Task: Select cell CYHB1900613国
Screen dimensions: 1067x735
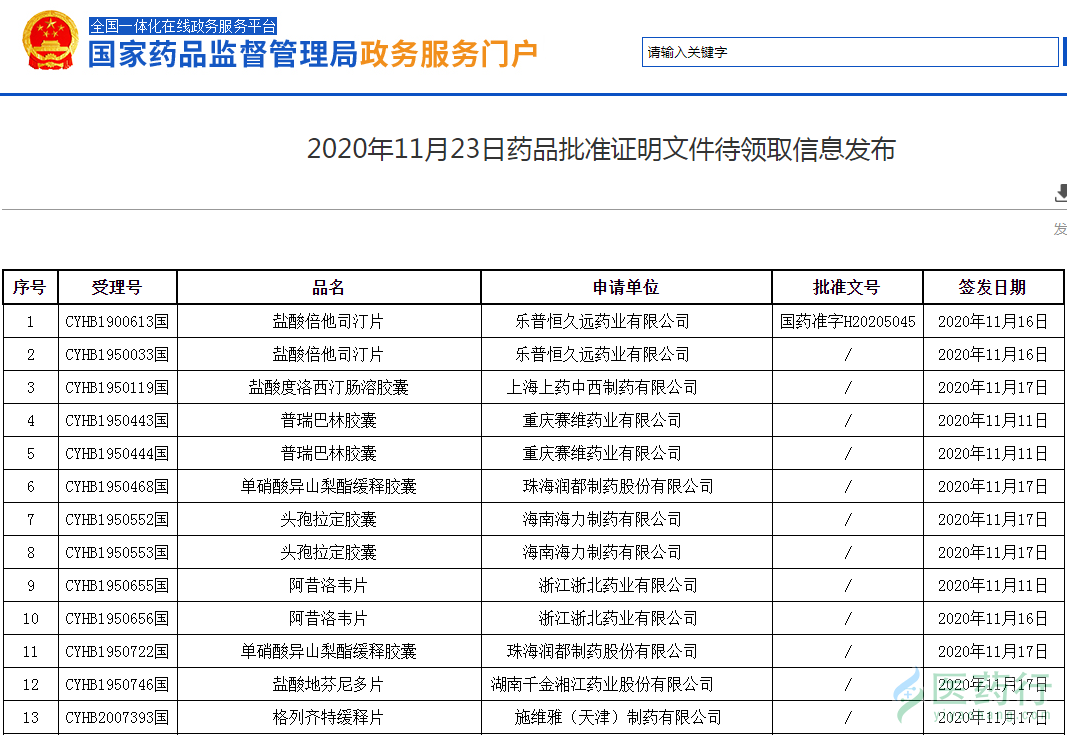Action: tap(117, 321)
